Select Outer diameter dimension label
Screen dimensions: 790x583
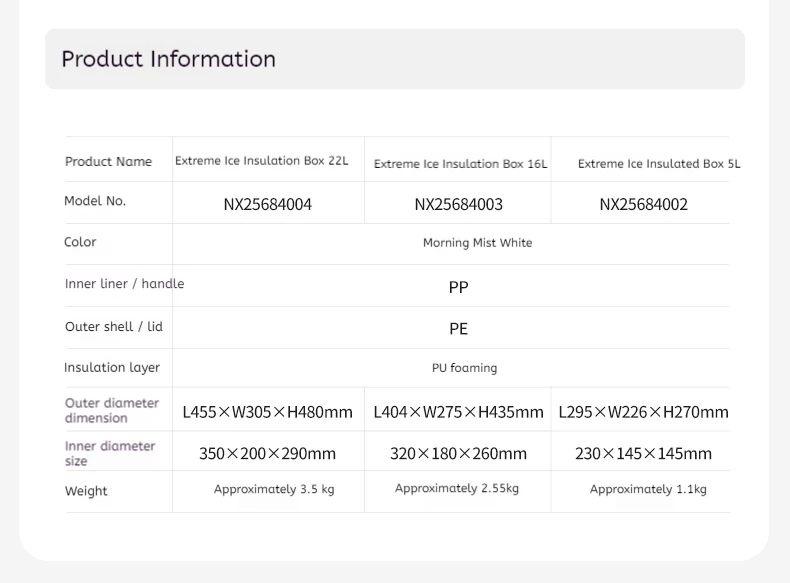click(x=112, y=411)
